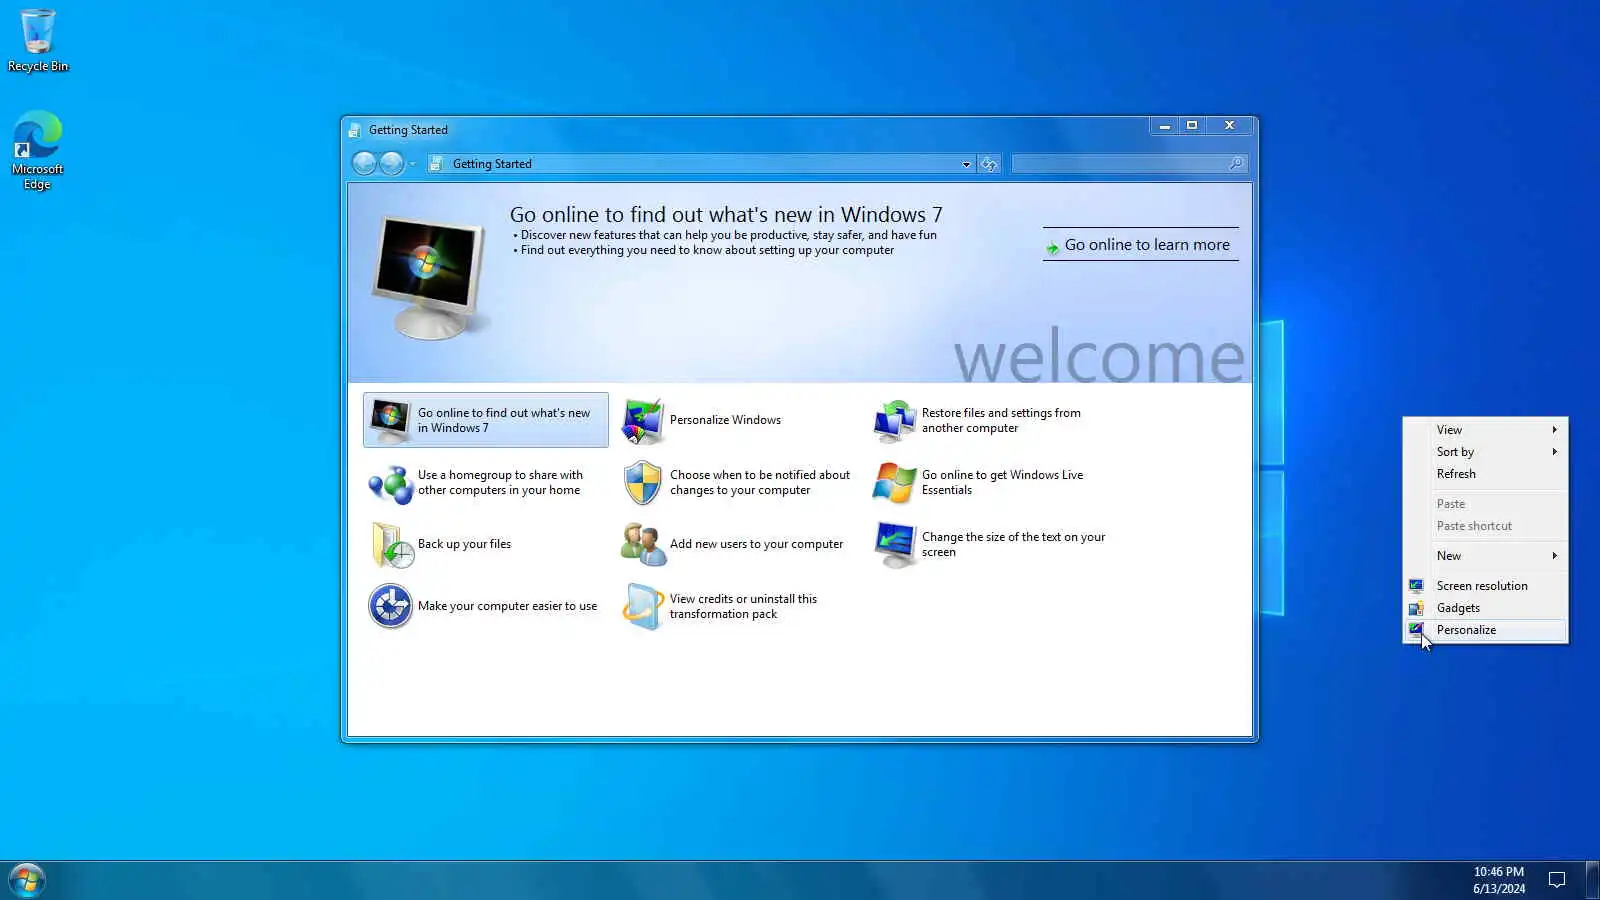
Task: Click the Screen resolution menu icon
Action: pyautogui.click(x=1416, y=586)
